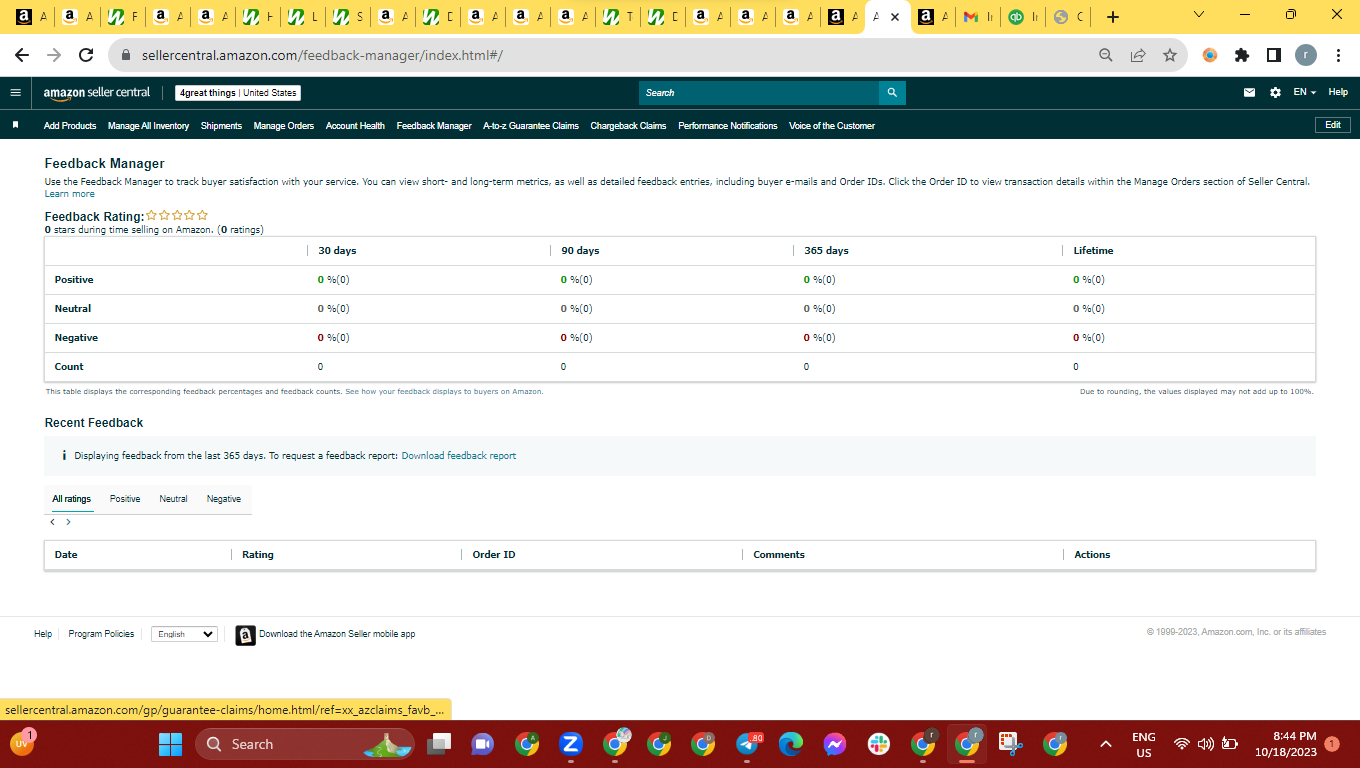Viewport: 1360px width, 768px height.
Task: Open Account Health
Action: [355, 126]
